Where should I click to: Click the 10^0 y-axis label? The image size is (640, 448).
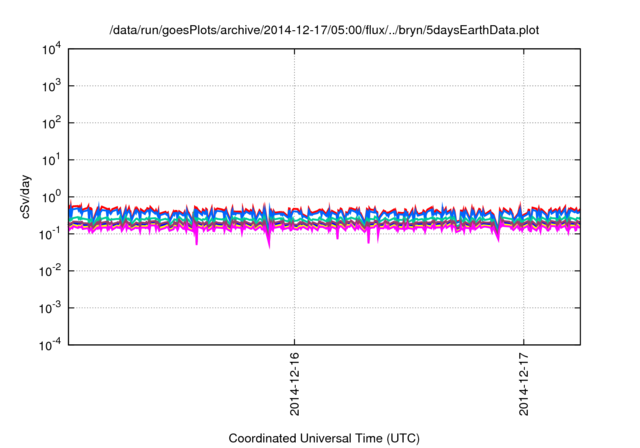(x=52, y=197)
